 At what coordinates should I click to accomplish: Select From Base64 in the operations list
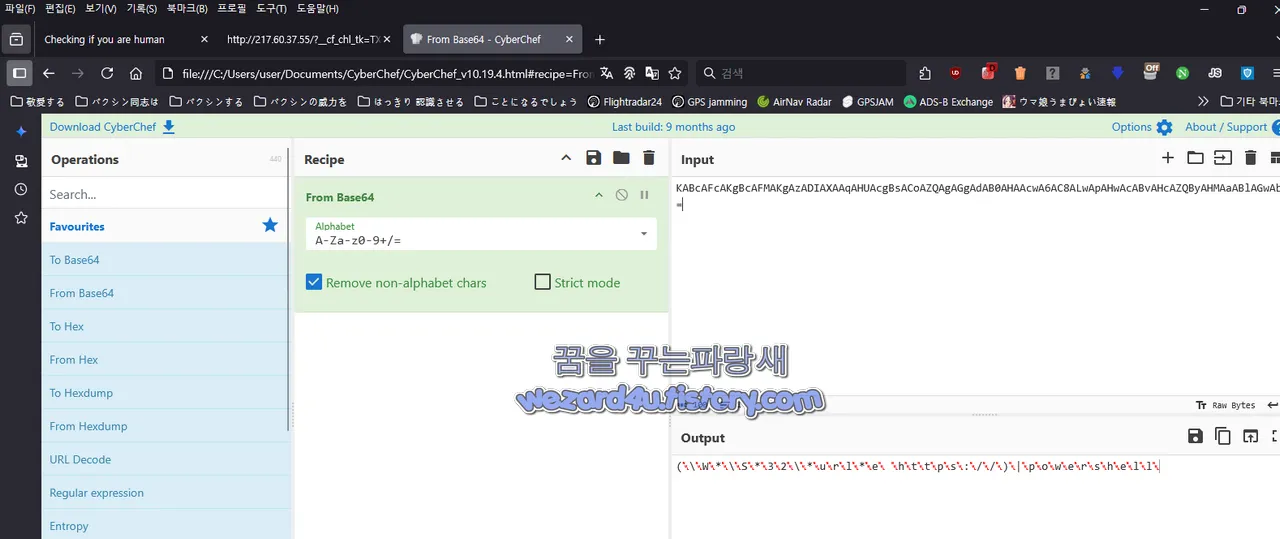165,293
